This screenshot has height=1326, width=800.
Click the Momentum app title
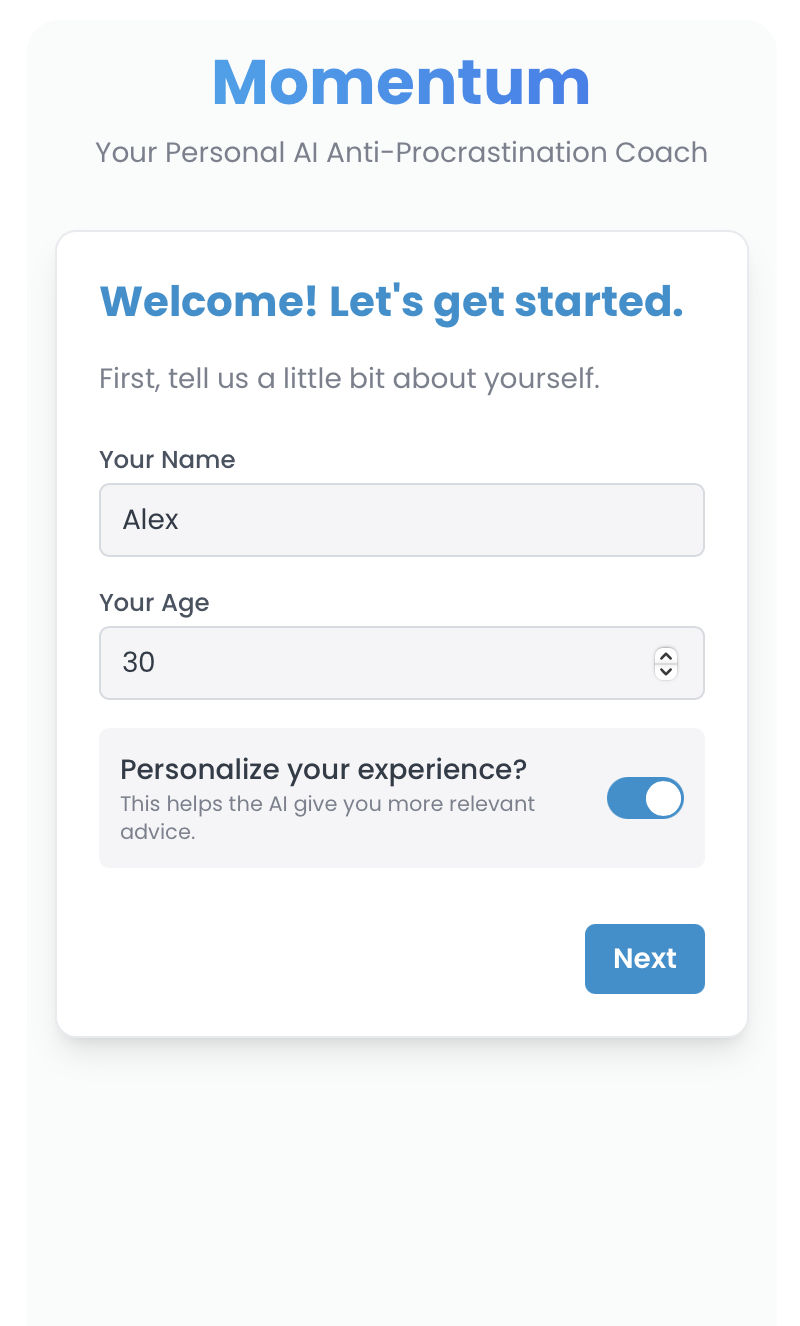click(x=401, y=82)
